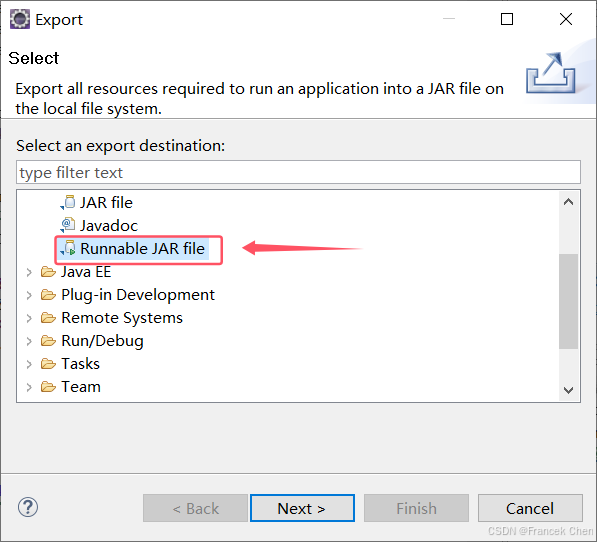The width and height of the screenshot is (597, 542).
Task: Select the Runnable JAR file icon
Action: pyautogui.click(x=68, y=248)
